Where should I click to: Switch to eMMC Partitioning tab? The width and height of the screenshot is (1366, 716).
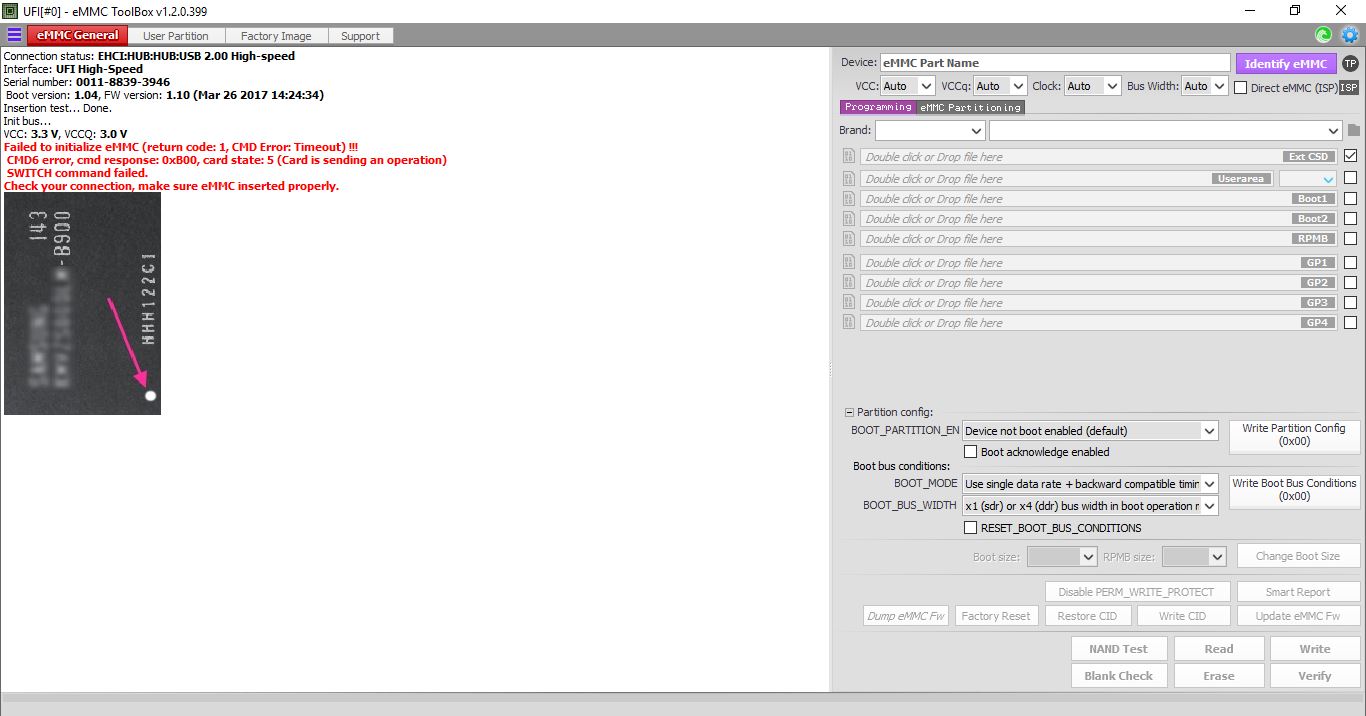[971, 107]
